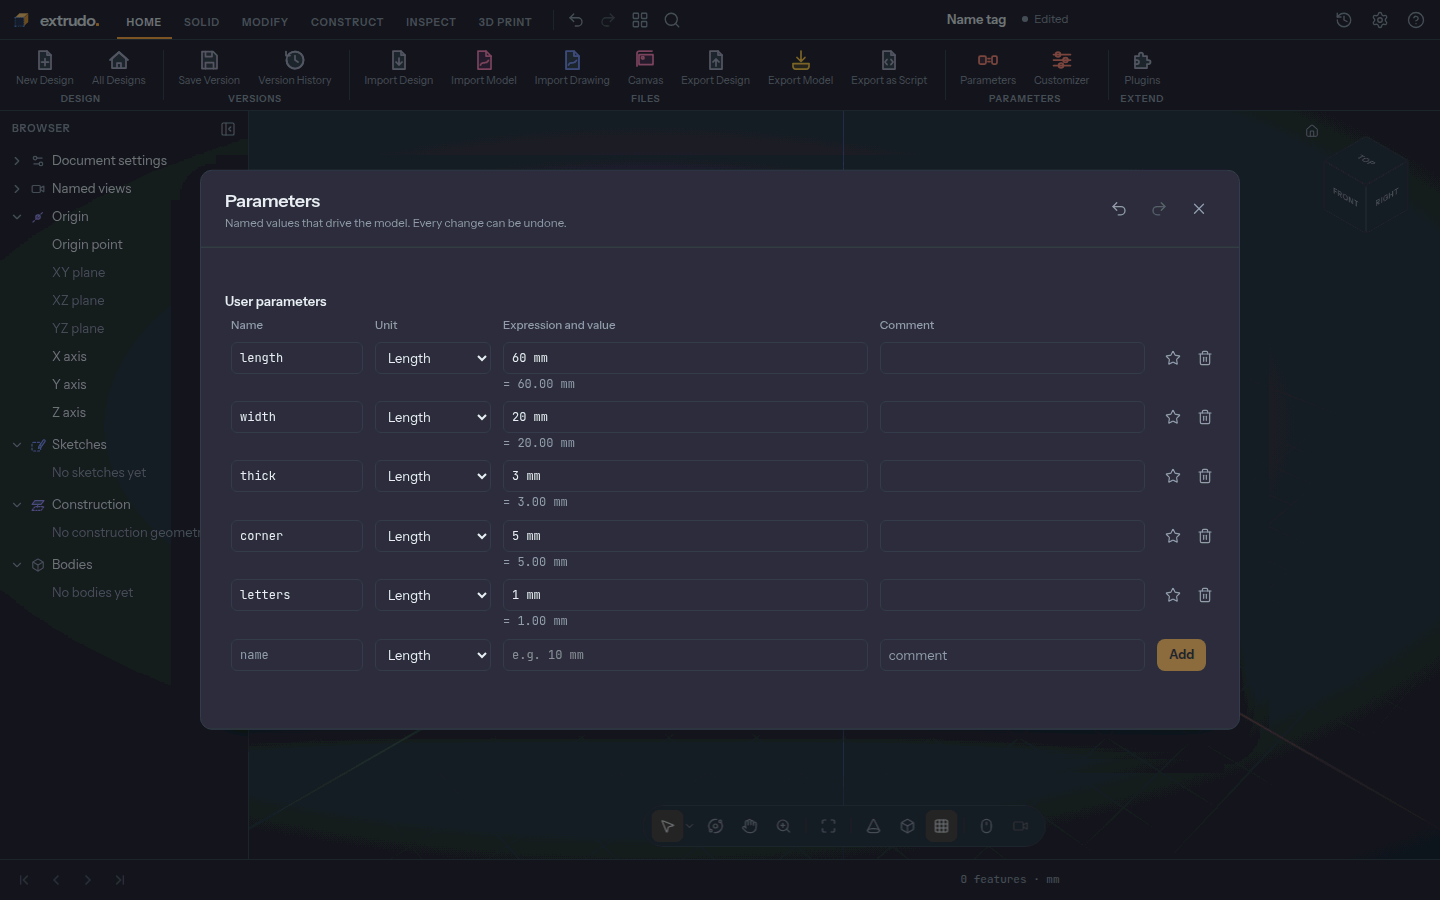Favorite the width parameter
The width and height of the screenshot is (1440, 900).
[x=1173, y=417]
